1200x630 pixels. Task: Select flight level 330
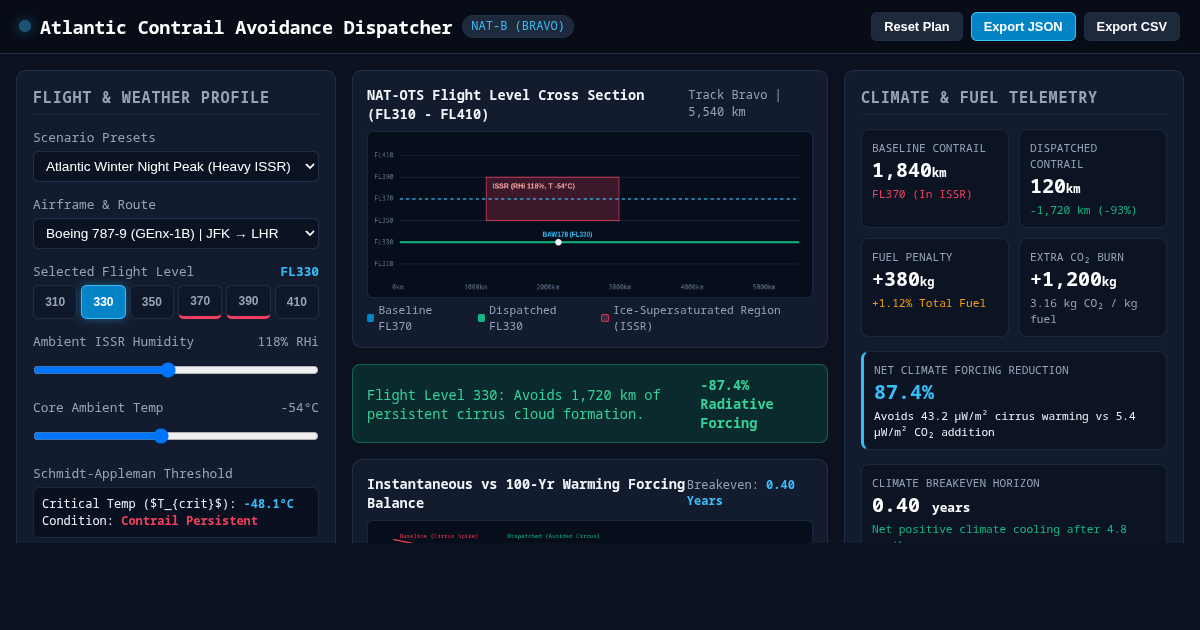pos(103,302)
